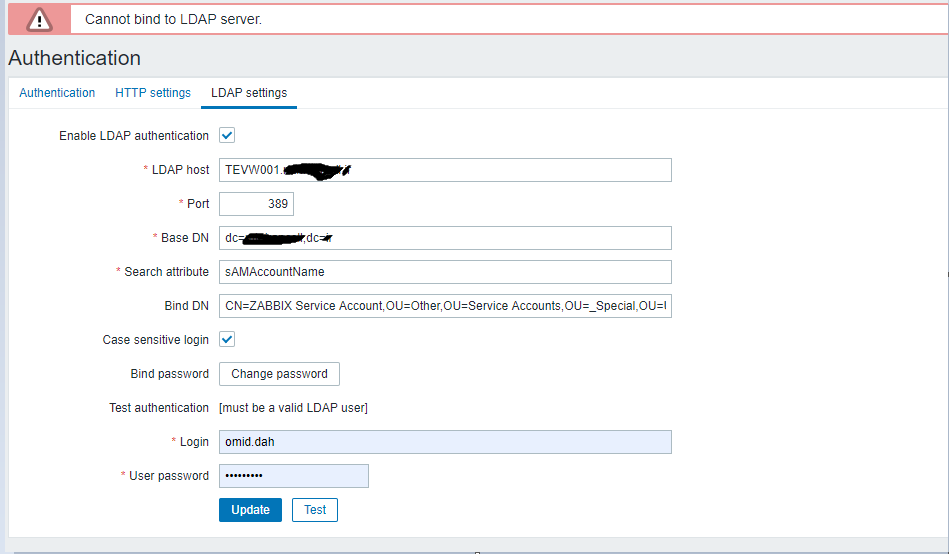This screenshot has height=554, width=949.
Task: Disable the Enable LDAP authentication checkbox
Action: (x=227, y=136)
